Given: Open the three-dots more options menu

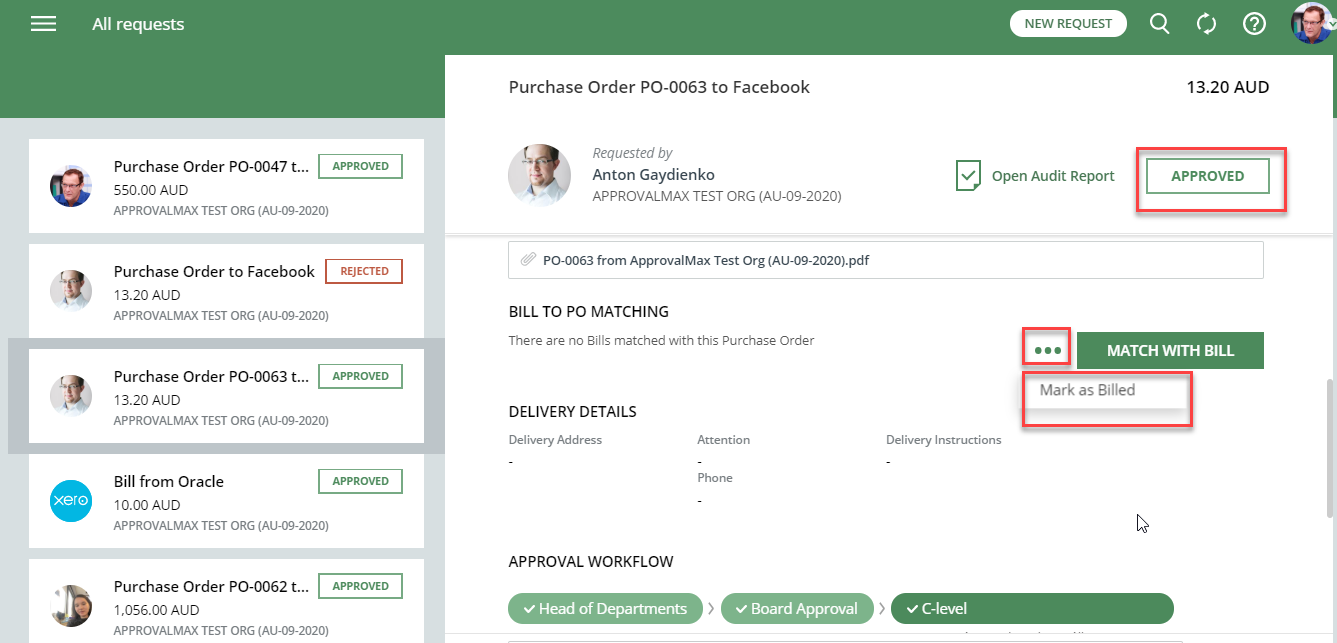Looking at the screenshot, I should [1047, 351].
